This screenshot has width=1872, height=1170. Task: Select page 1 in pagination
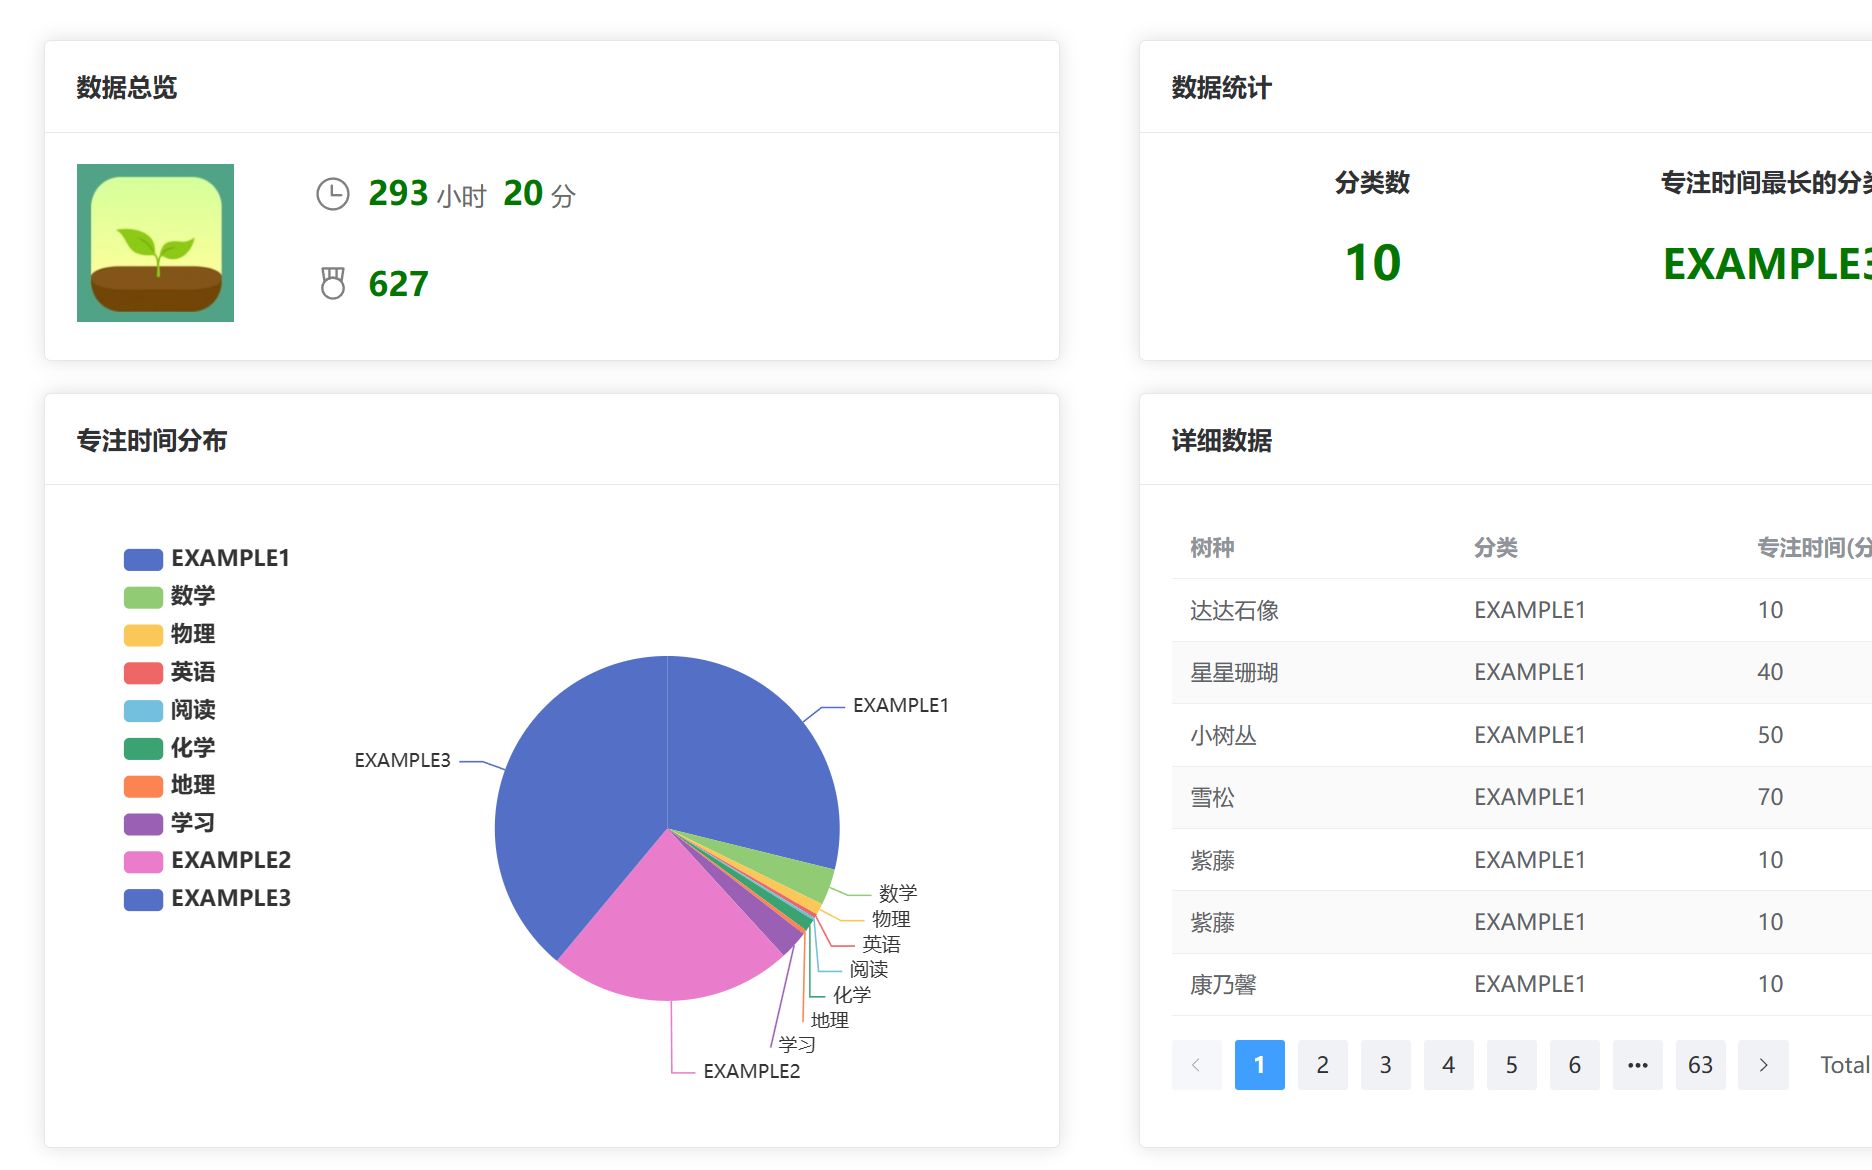[1259, 1065]
